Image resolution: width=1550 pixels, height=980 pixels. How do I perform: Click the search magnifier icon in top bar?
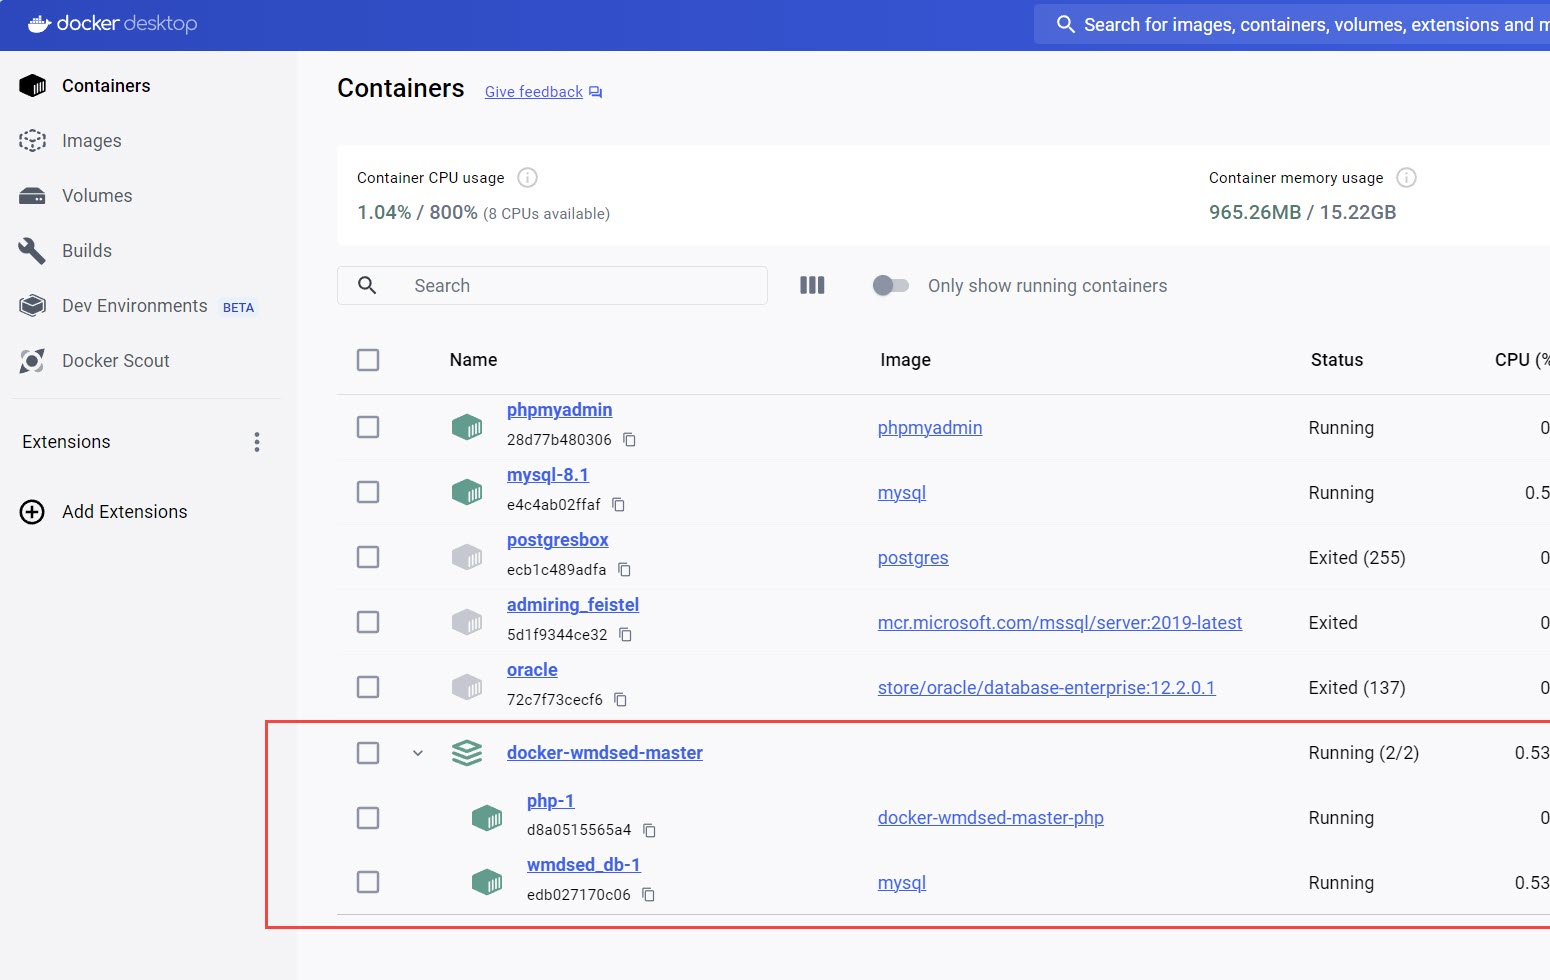[1066, 24]
